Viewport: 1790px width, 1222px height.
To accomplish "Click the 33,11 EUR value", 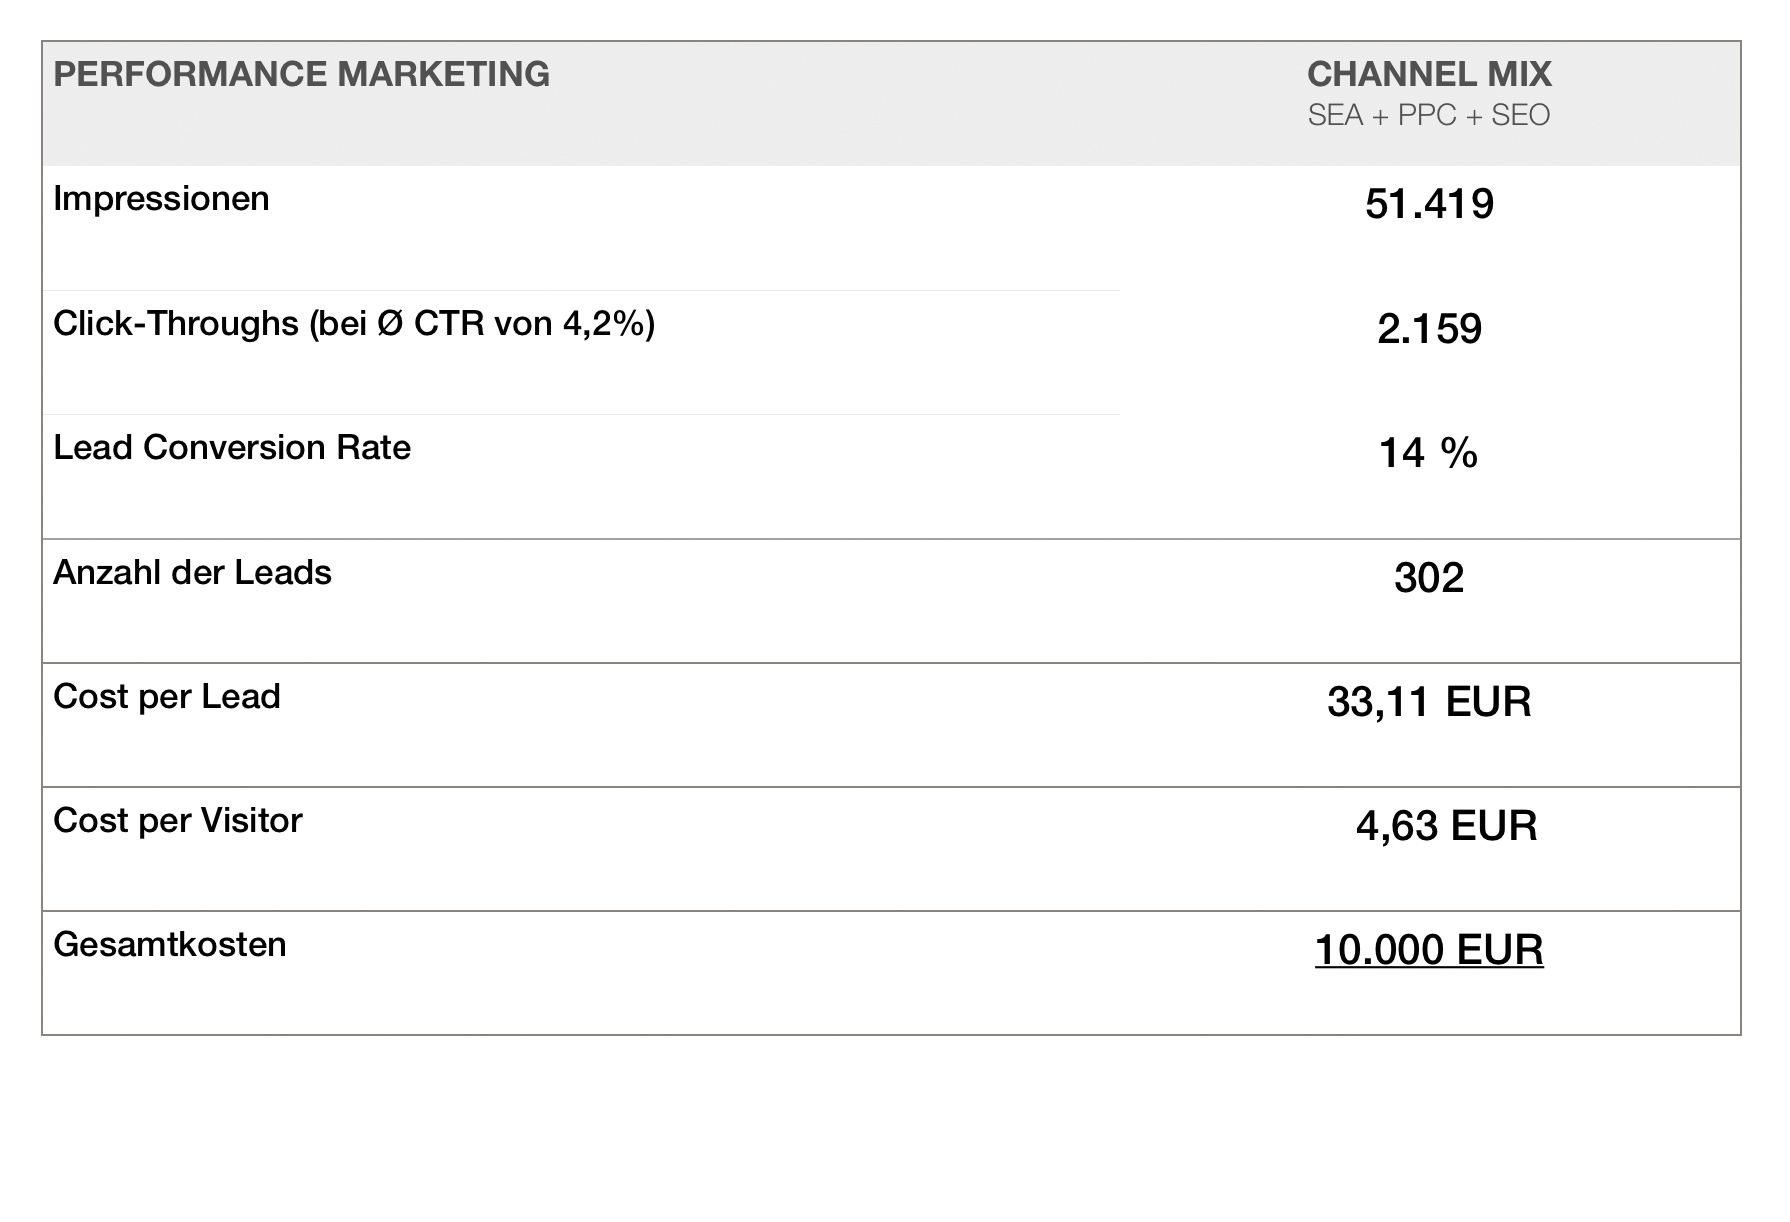I will 1429,702.
